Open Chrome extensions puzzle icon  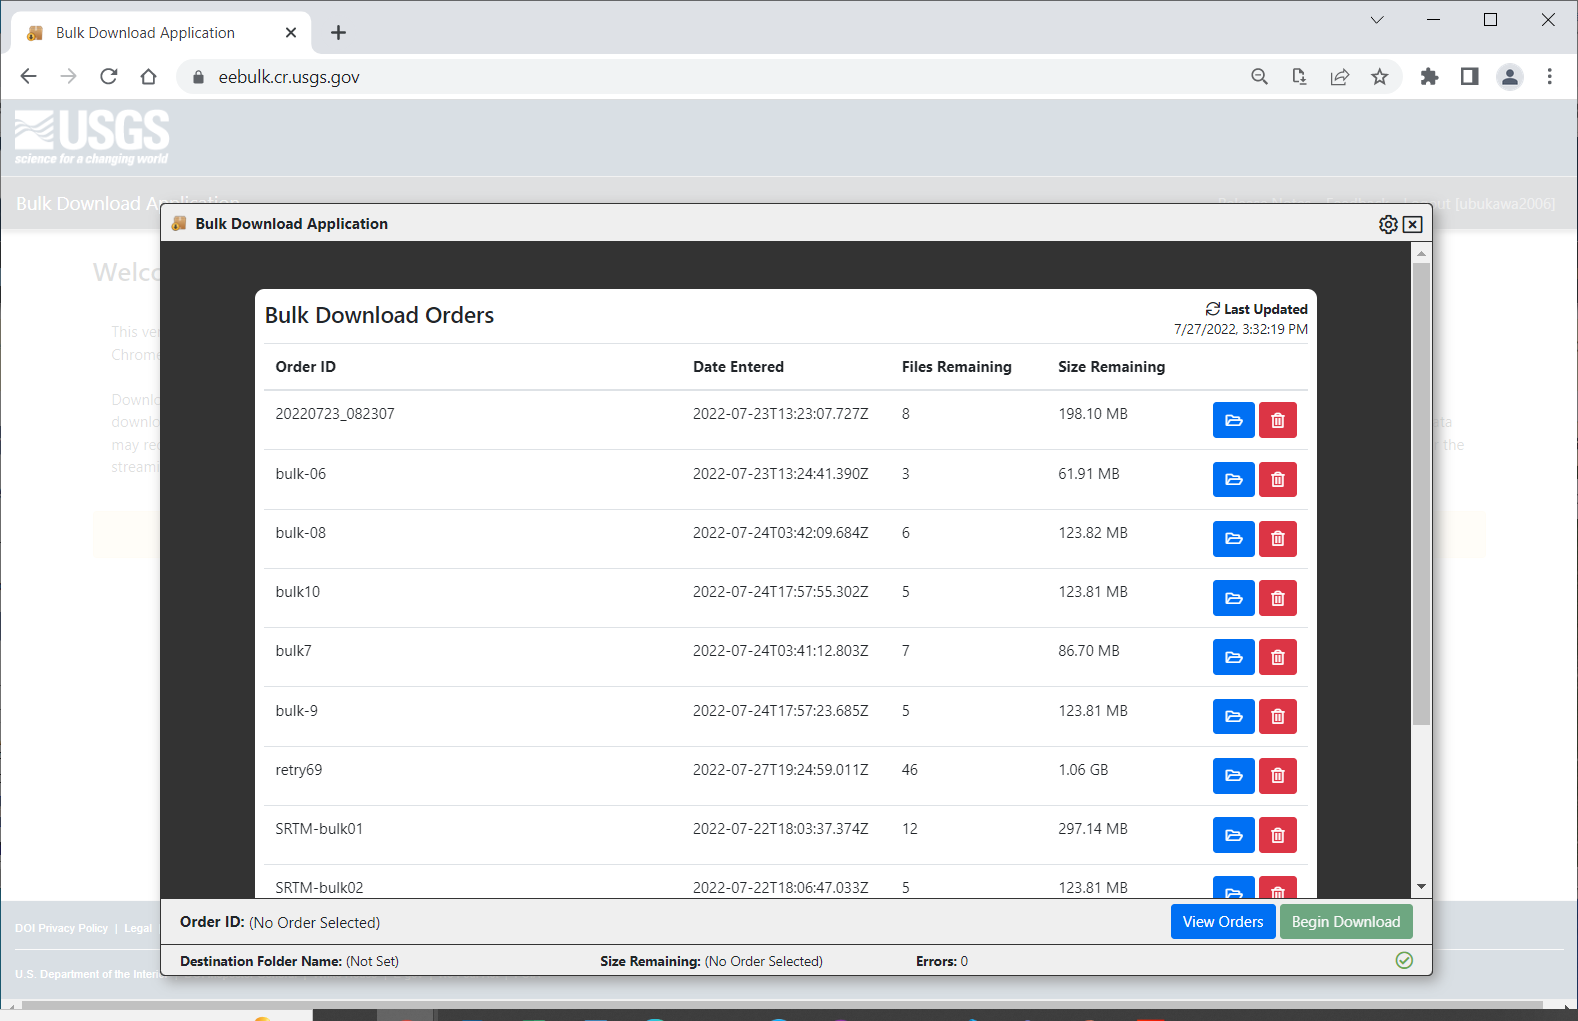[x=1429, y=77]
